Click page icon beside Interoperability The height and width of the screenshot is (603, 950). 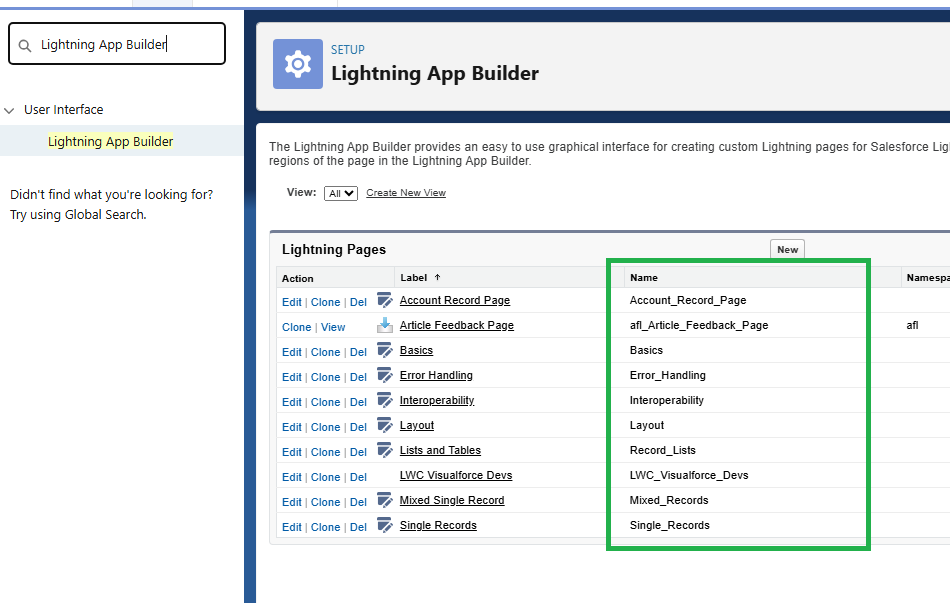click(x=385, y=400)
